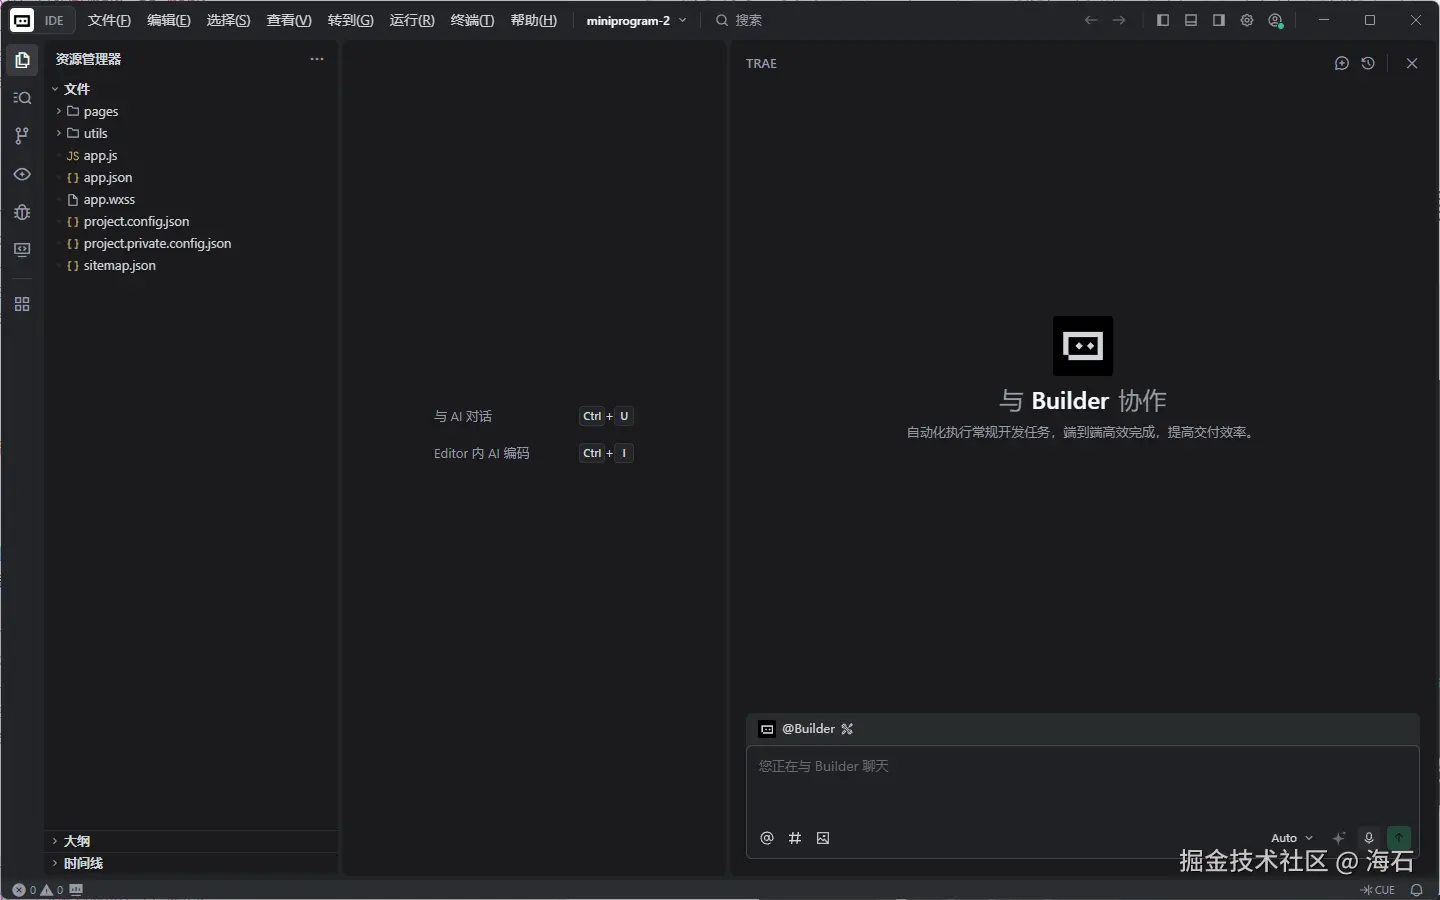
Task: Focus the 搜索 search box in the title bar
Action: [738, 20]
